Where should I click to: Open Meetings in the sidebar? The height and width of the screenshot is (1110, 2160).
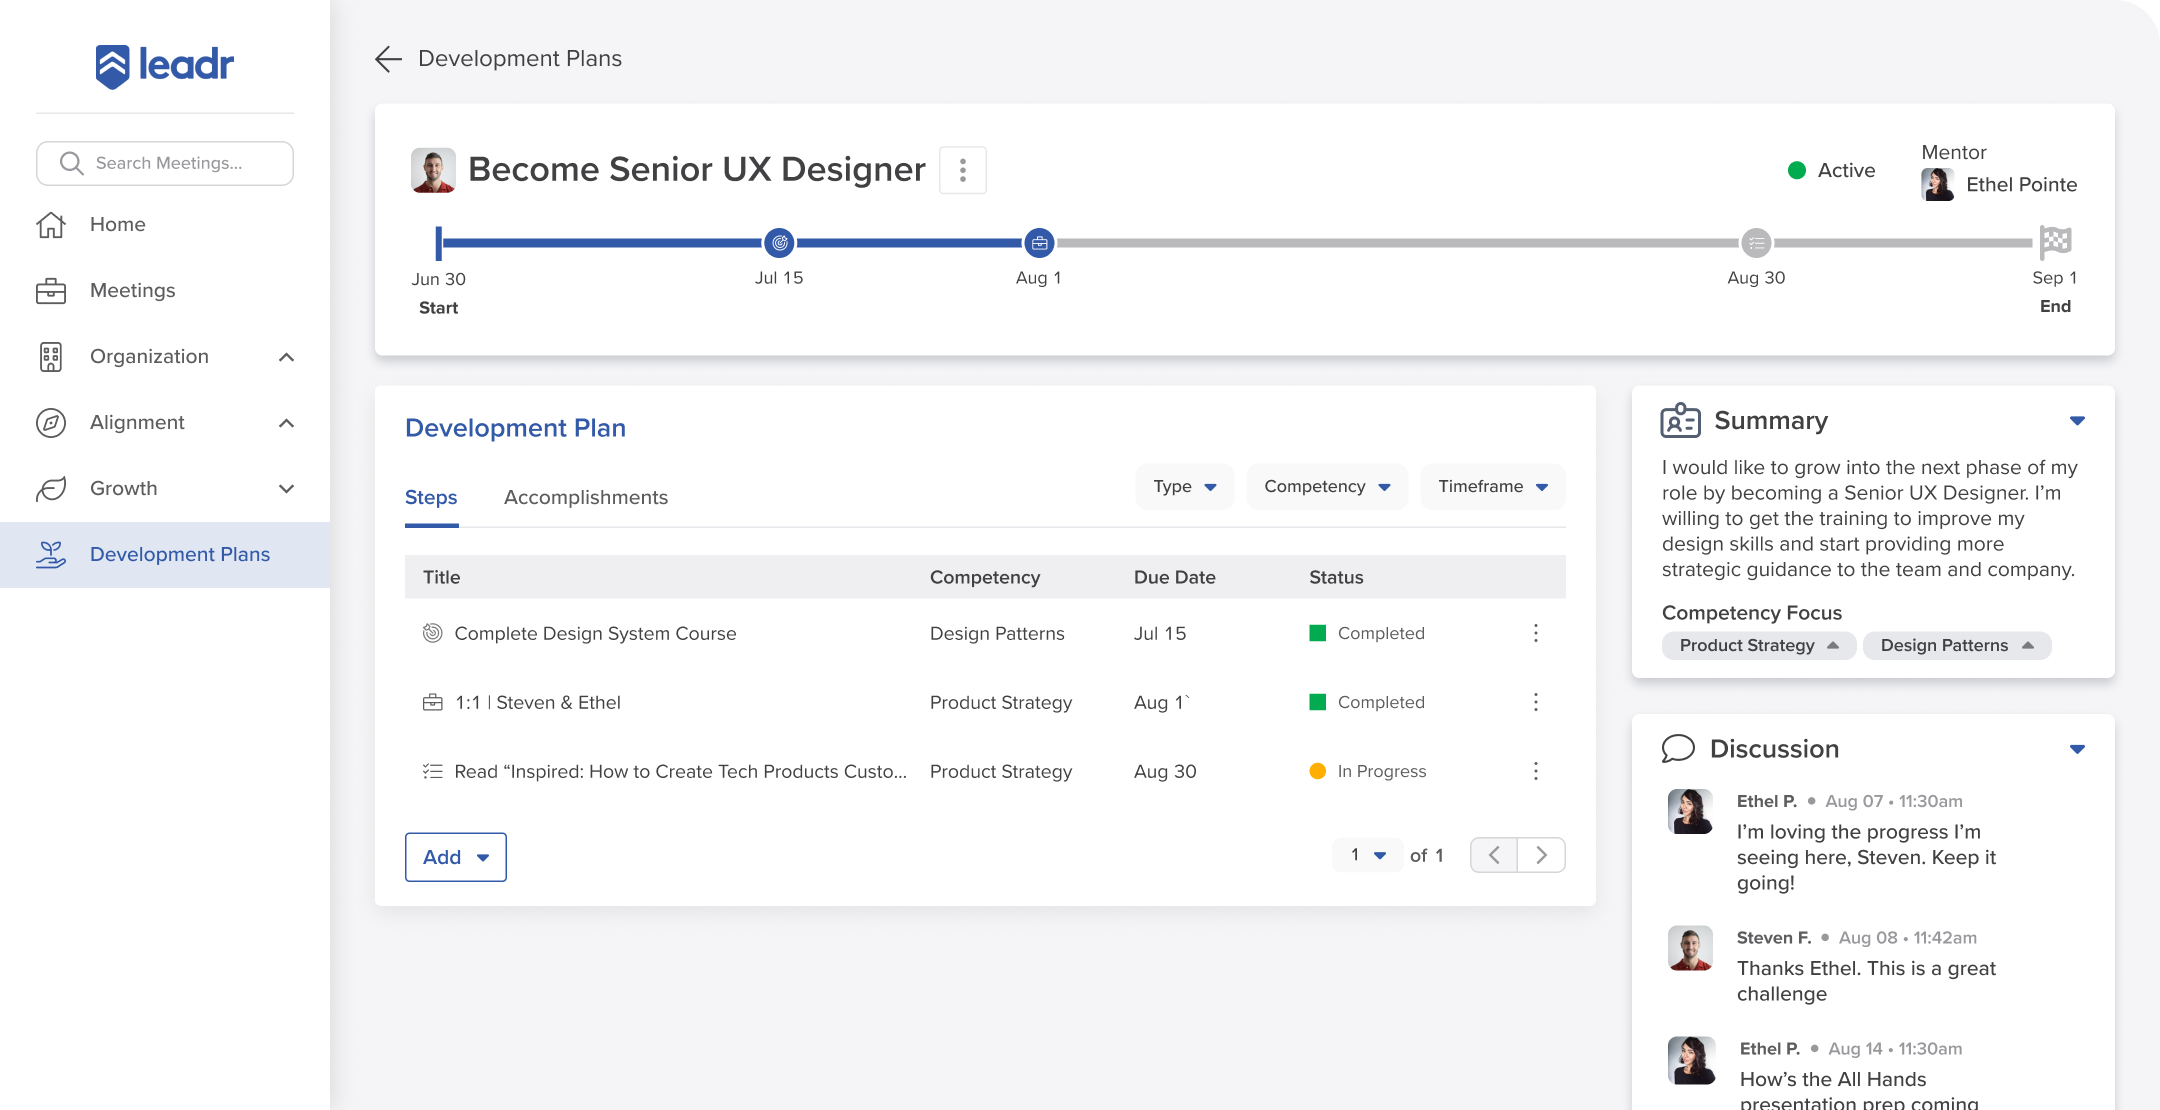tap(132, 291)
